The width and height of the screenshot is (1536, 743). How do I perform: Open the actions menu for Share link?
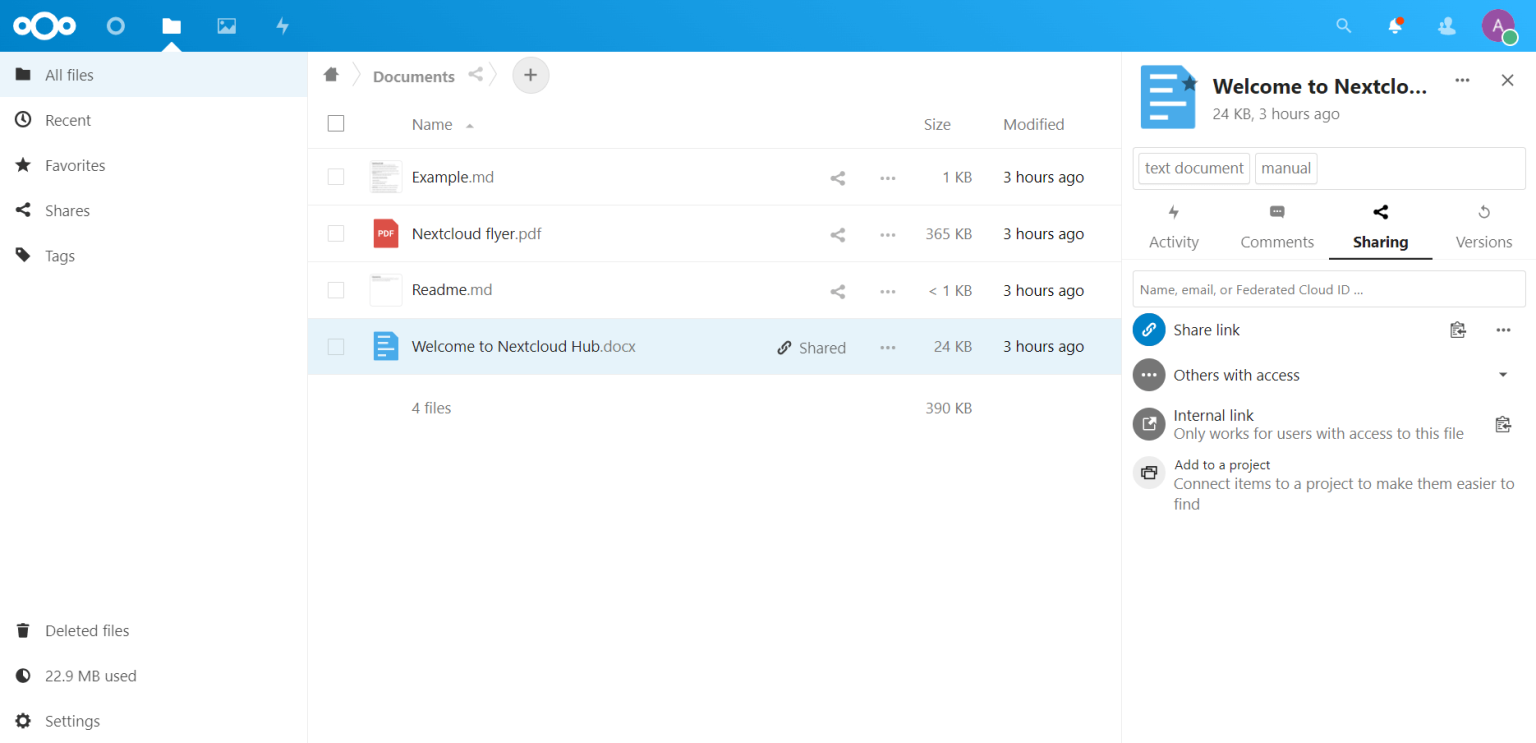pos(1503,329)
